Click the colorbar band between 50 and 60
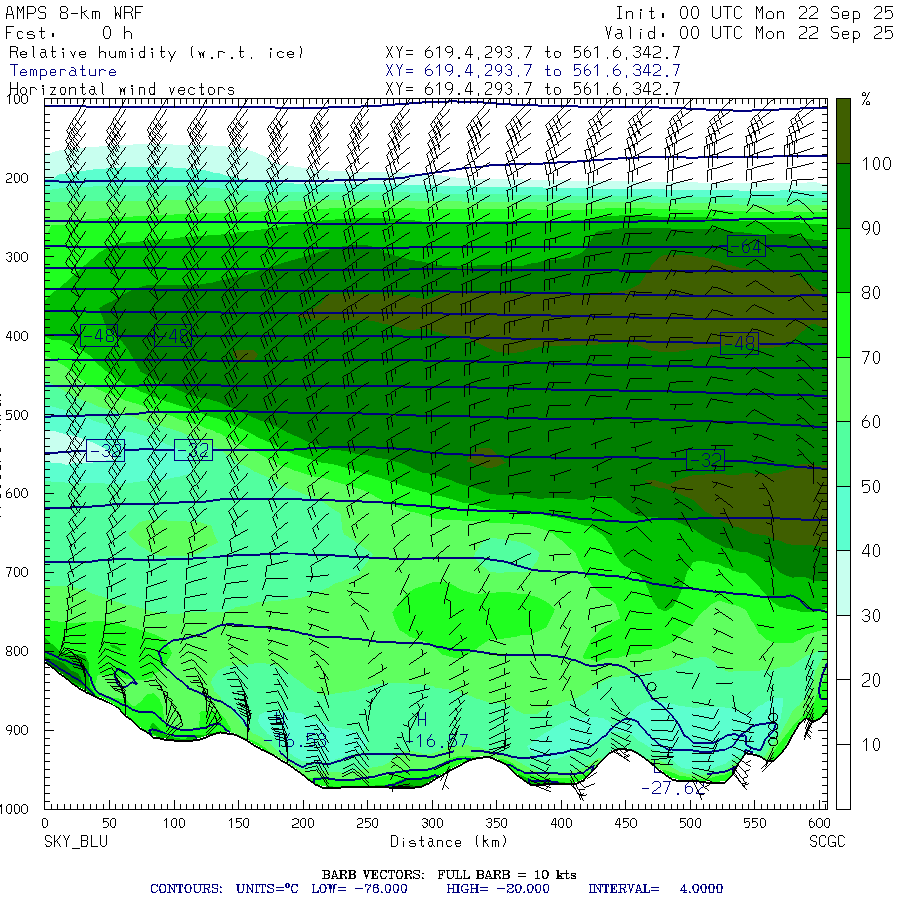The height and width of the screenshot is (900, 900). pyautogui.click(x=843, y=454)
